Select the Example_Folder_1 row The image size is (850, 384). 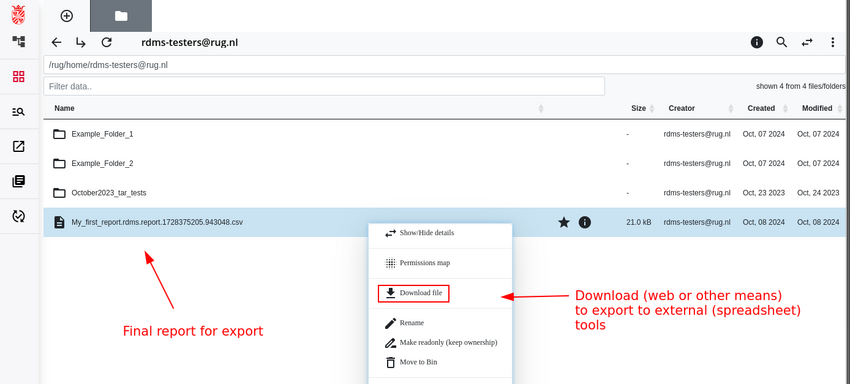coord(445,134)
